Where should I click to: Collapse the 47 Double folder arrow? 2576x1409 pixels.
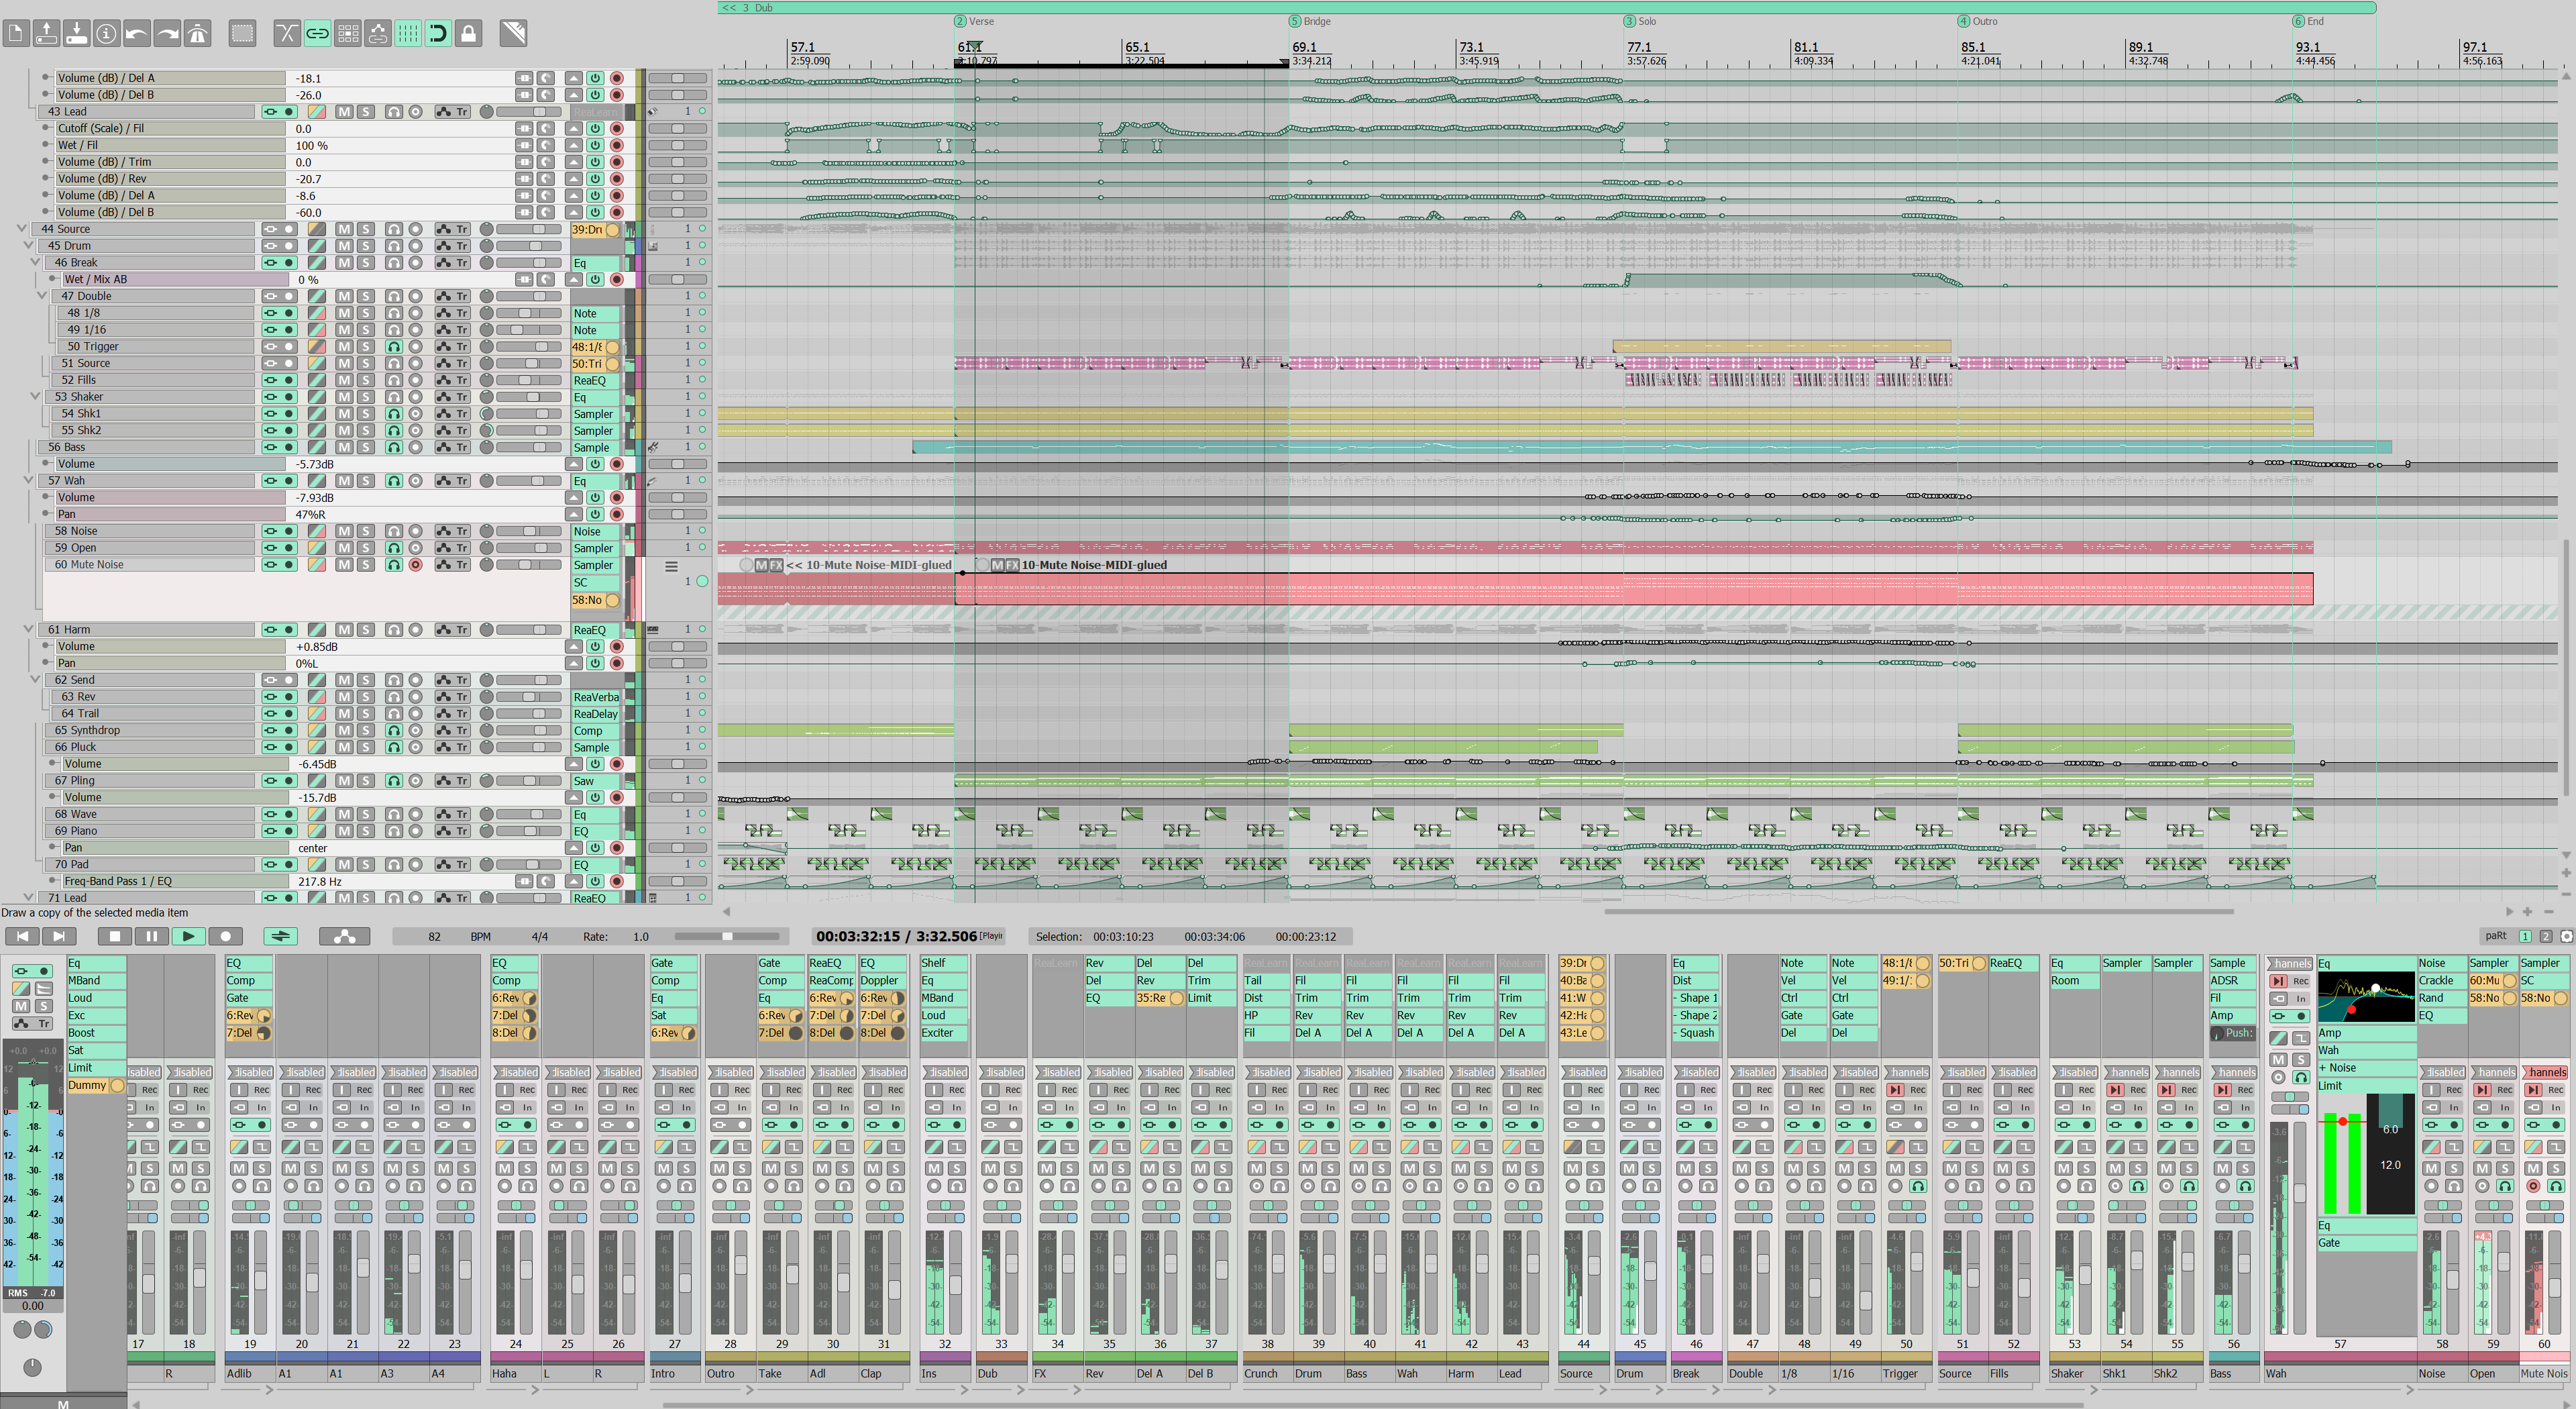(42, 296)
